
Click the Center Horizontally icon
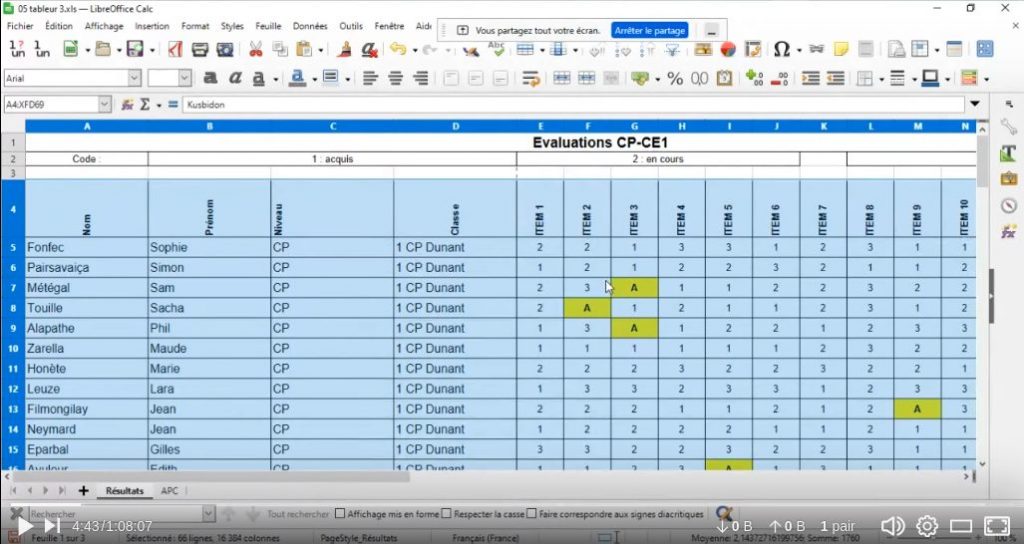tap(396, 78)
